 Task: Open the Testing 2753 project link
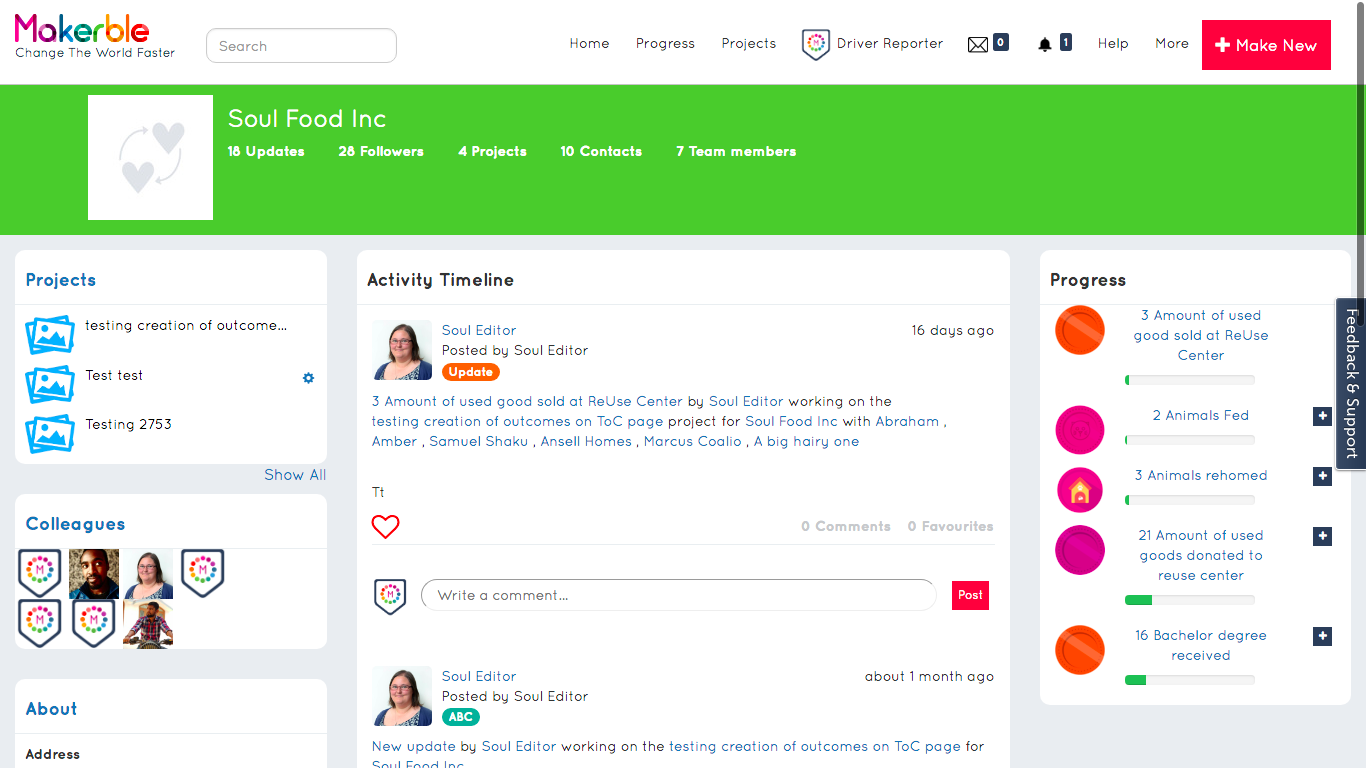point(128,424)
